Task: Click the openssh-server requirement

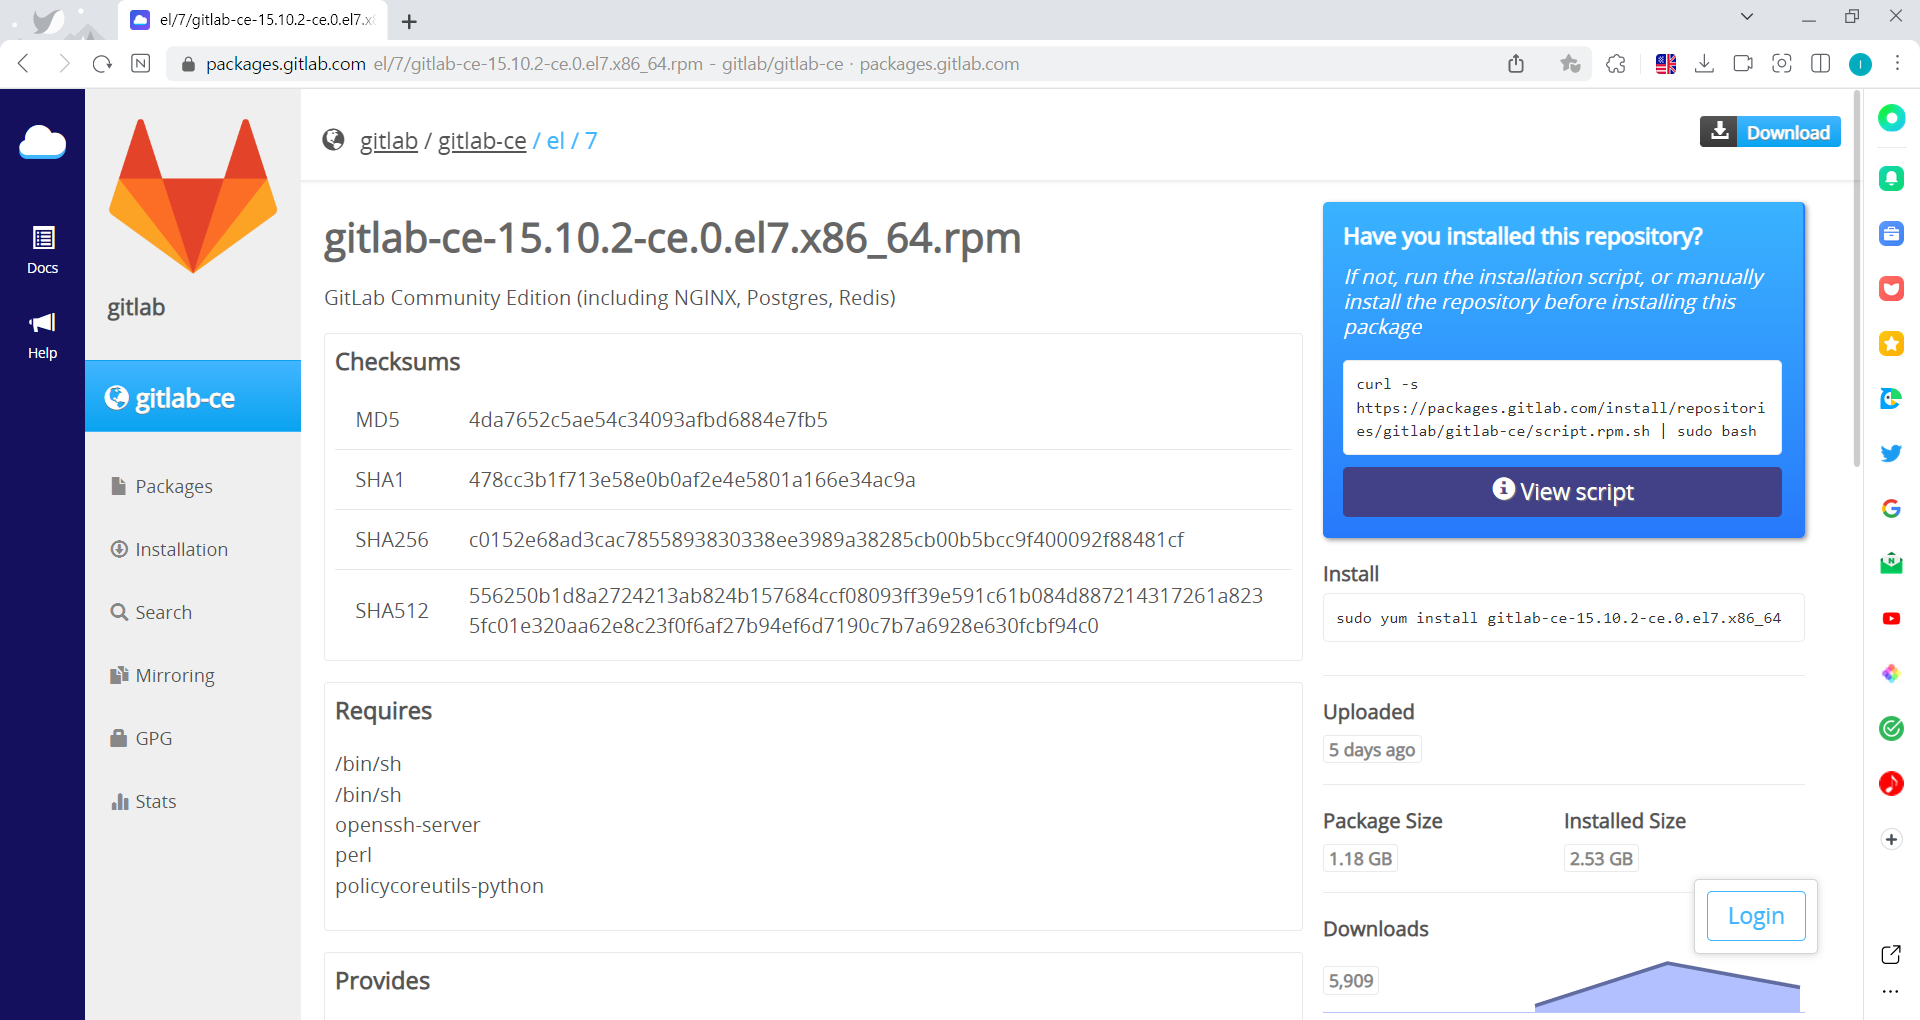Action: (x=408, y=825)
